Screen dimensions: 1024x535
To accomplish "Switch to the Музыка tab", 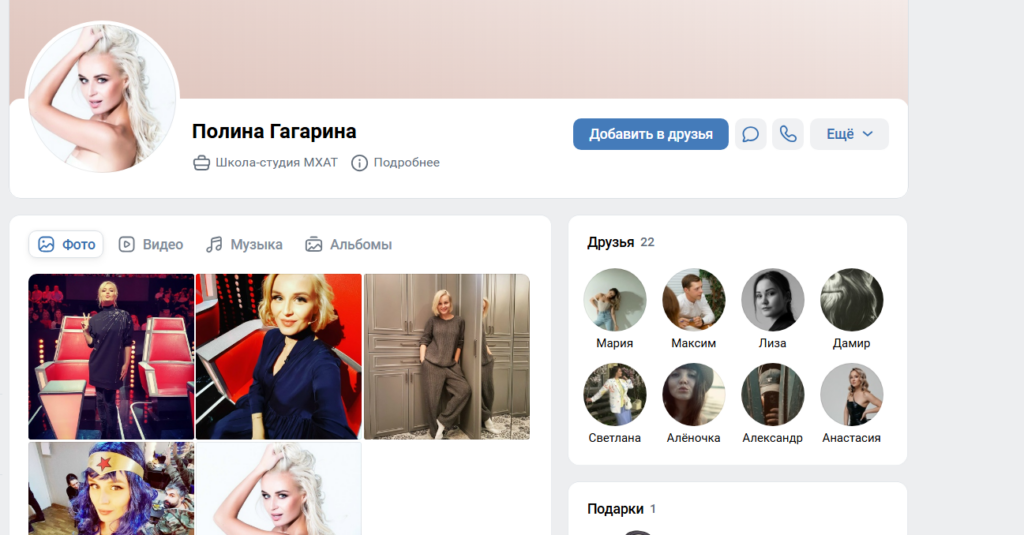I will (x=244, y=244).
